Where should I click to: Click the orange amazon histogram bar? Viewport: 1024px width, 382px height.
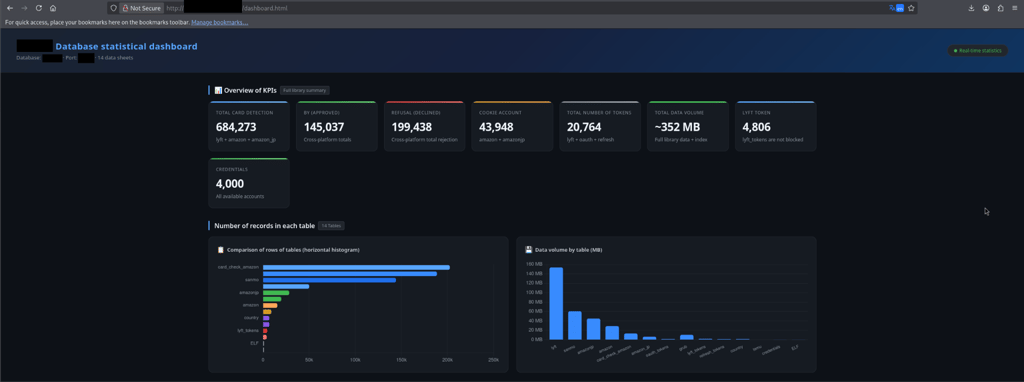point(270,305)
